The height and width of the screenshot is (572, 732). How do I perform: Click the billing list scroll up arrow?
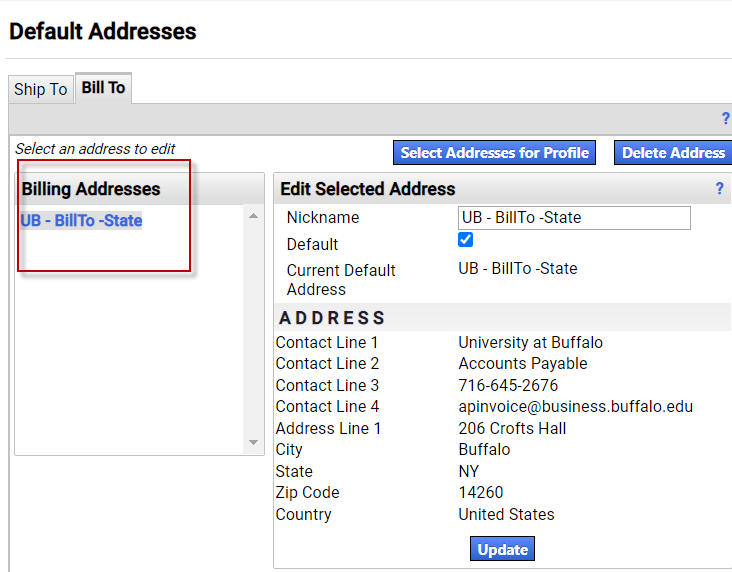click(x=253, y=217)
